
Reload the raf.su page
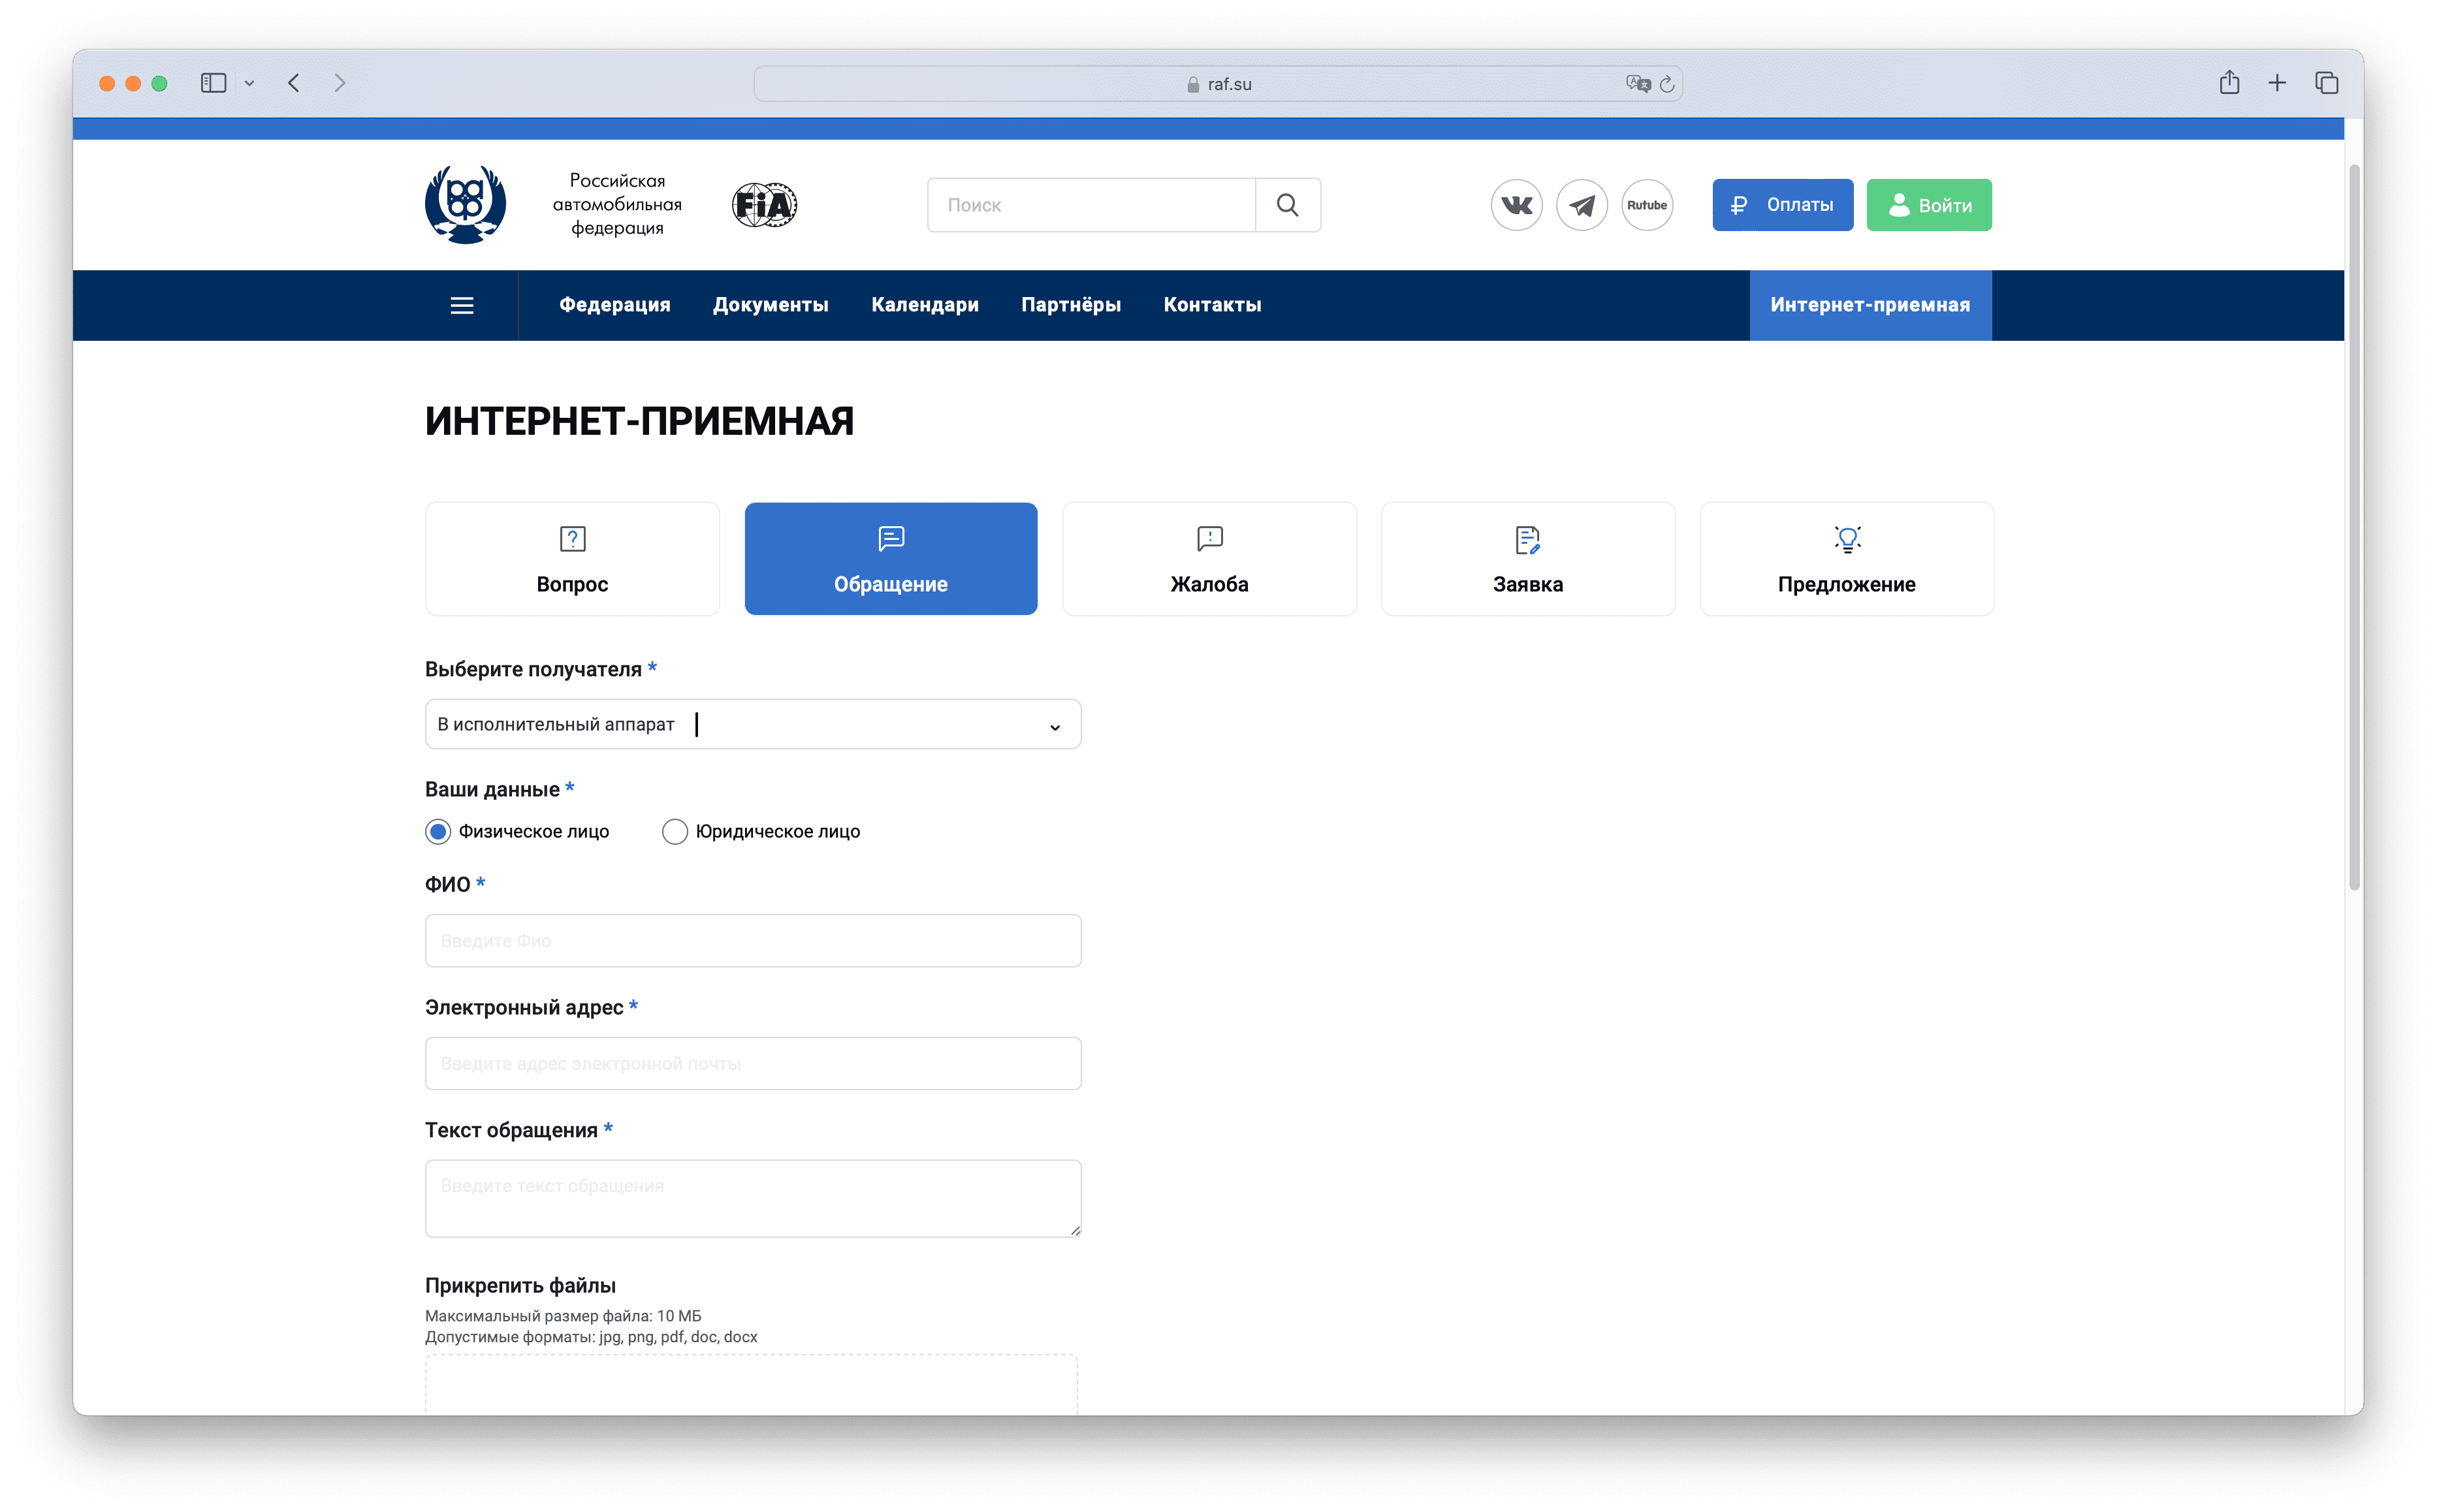tap(1667, 84)
